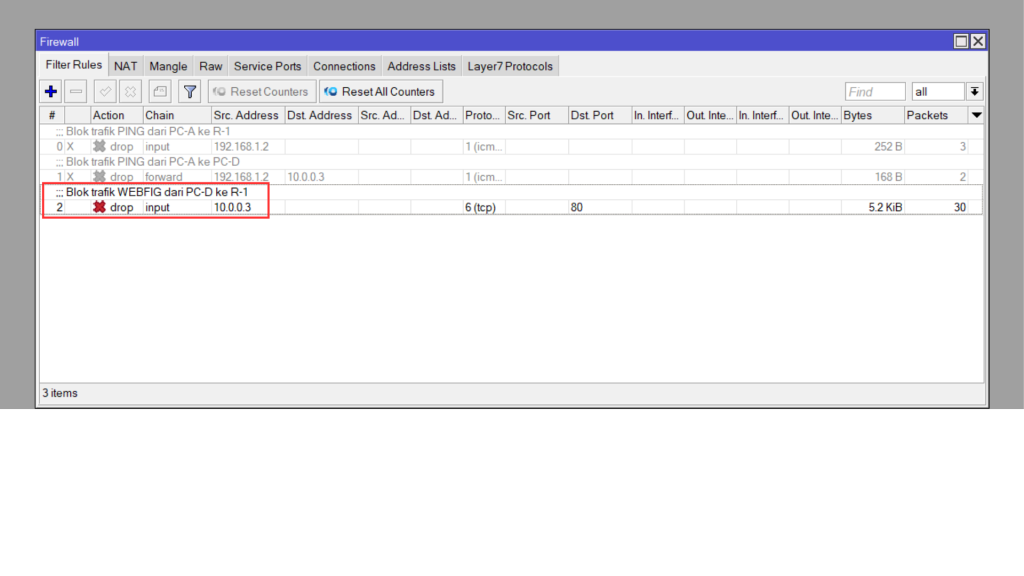Image resolution: width=1024 pixels, height=576 pixels.
Task: Click in the Find search field
Action: pos(874,92)
